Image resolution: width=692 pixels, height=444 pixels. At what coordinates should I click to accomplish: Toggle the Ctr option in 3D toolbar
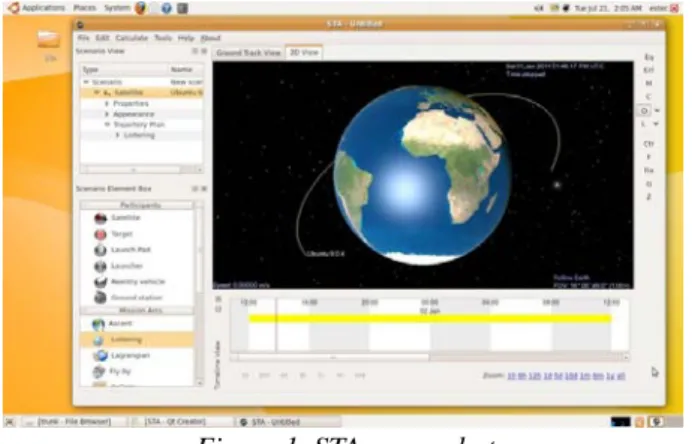pos(649,144)
